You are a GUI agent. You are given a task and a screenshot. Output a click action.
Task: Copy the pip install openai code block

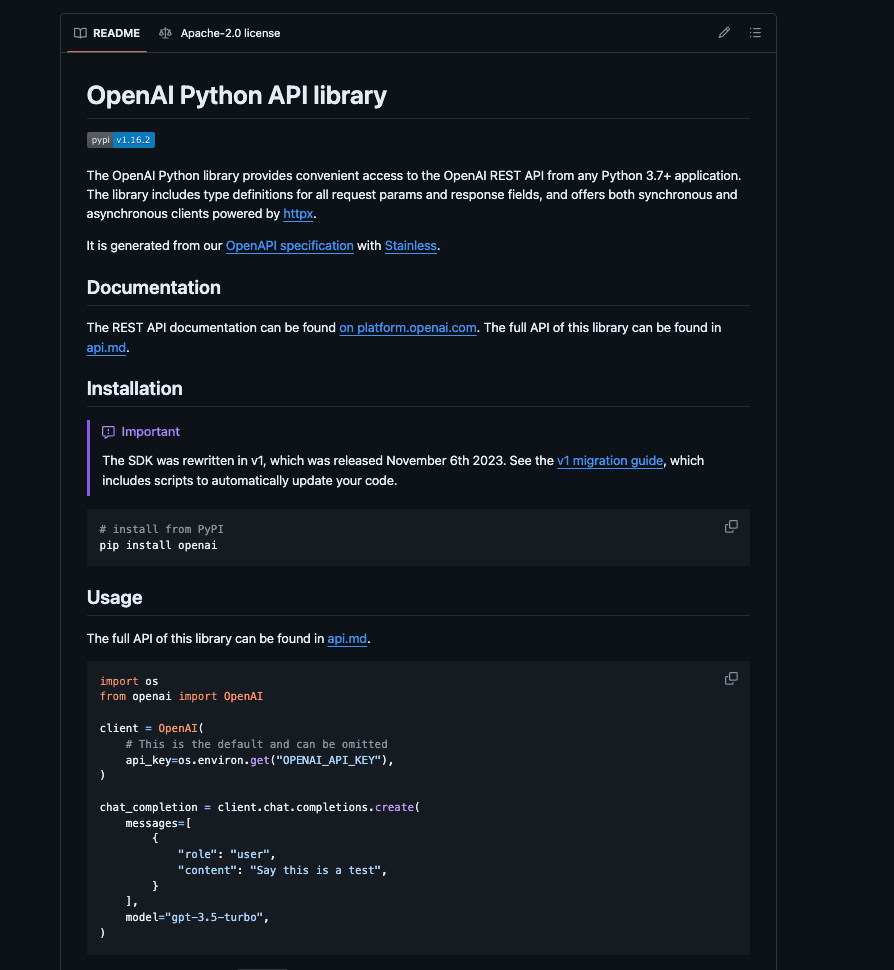(x=731, y=527)
